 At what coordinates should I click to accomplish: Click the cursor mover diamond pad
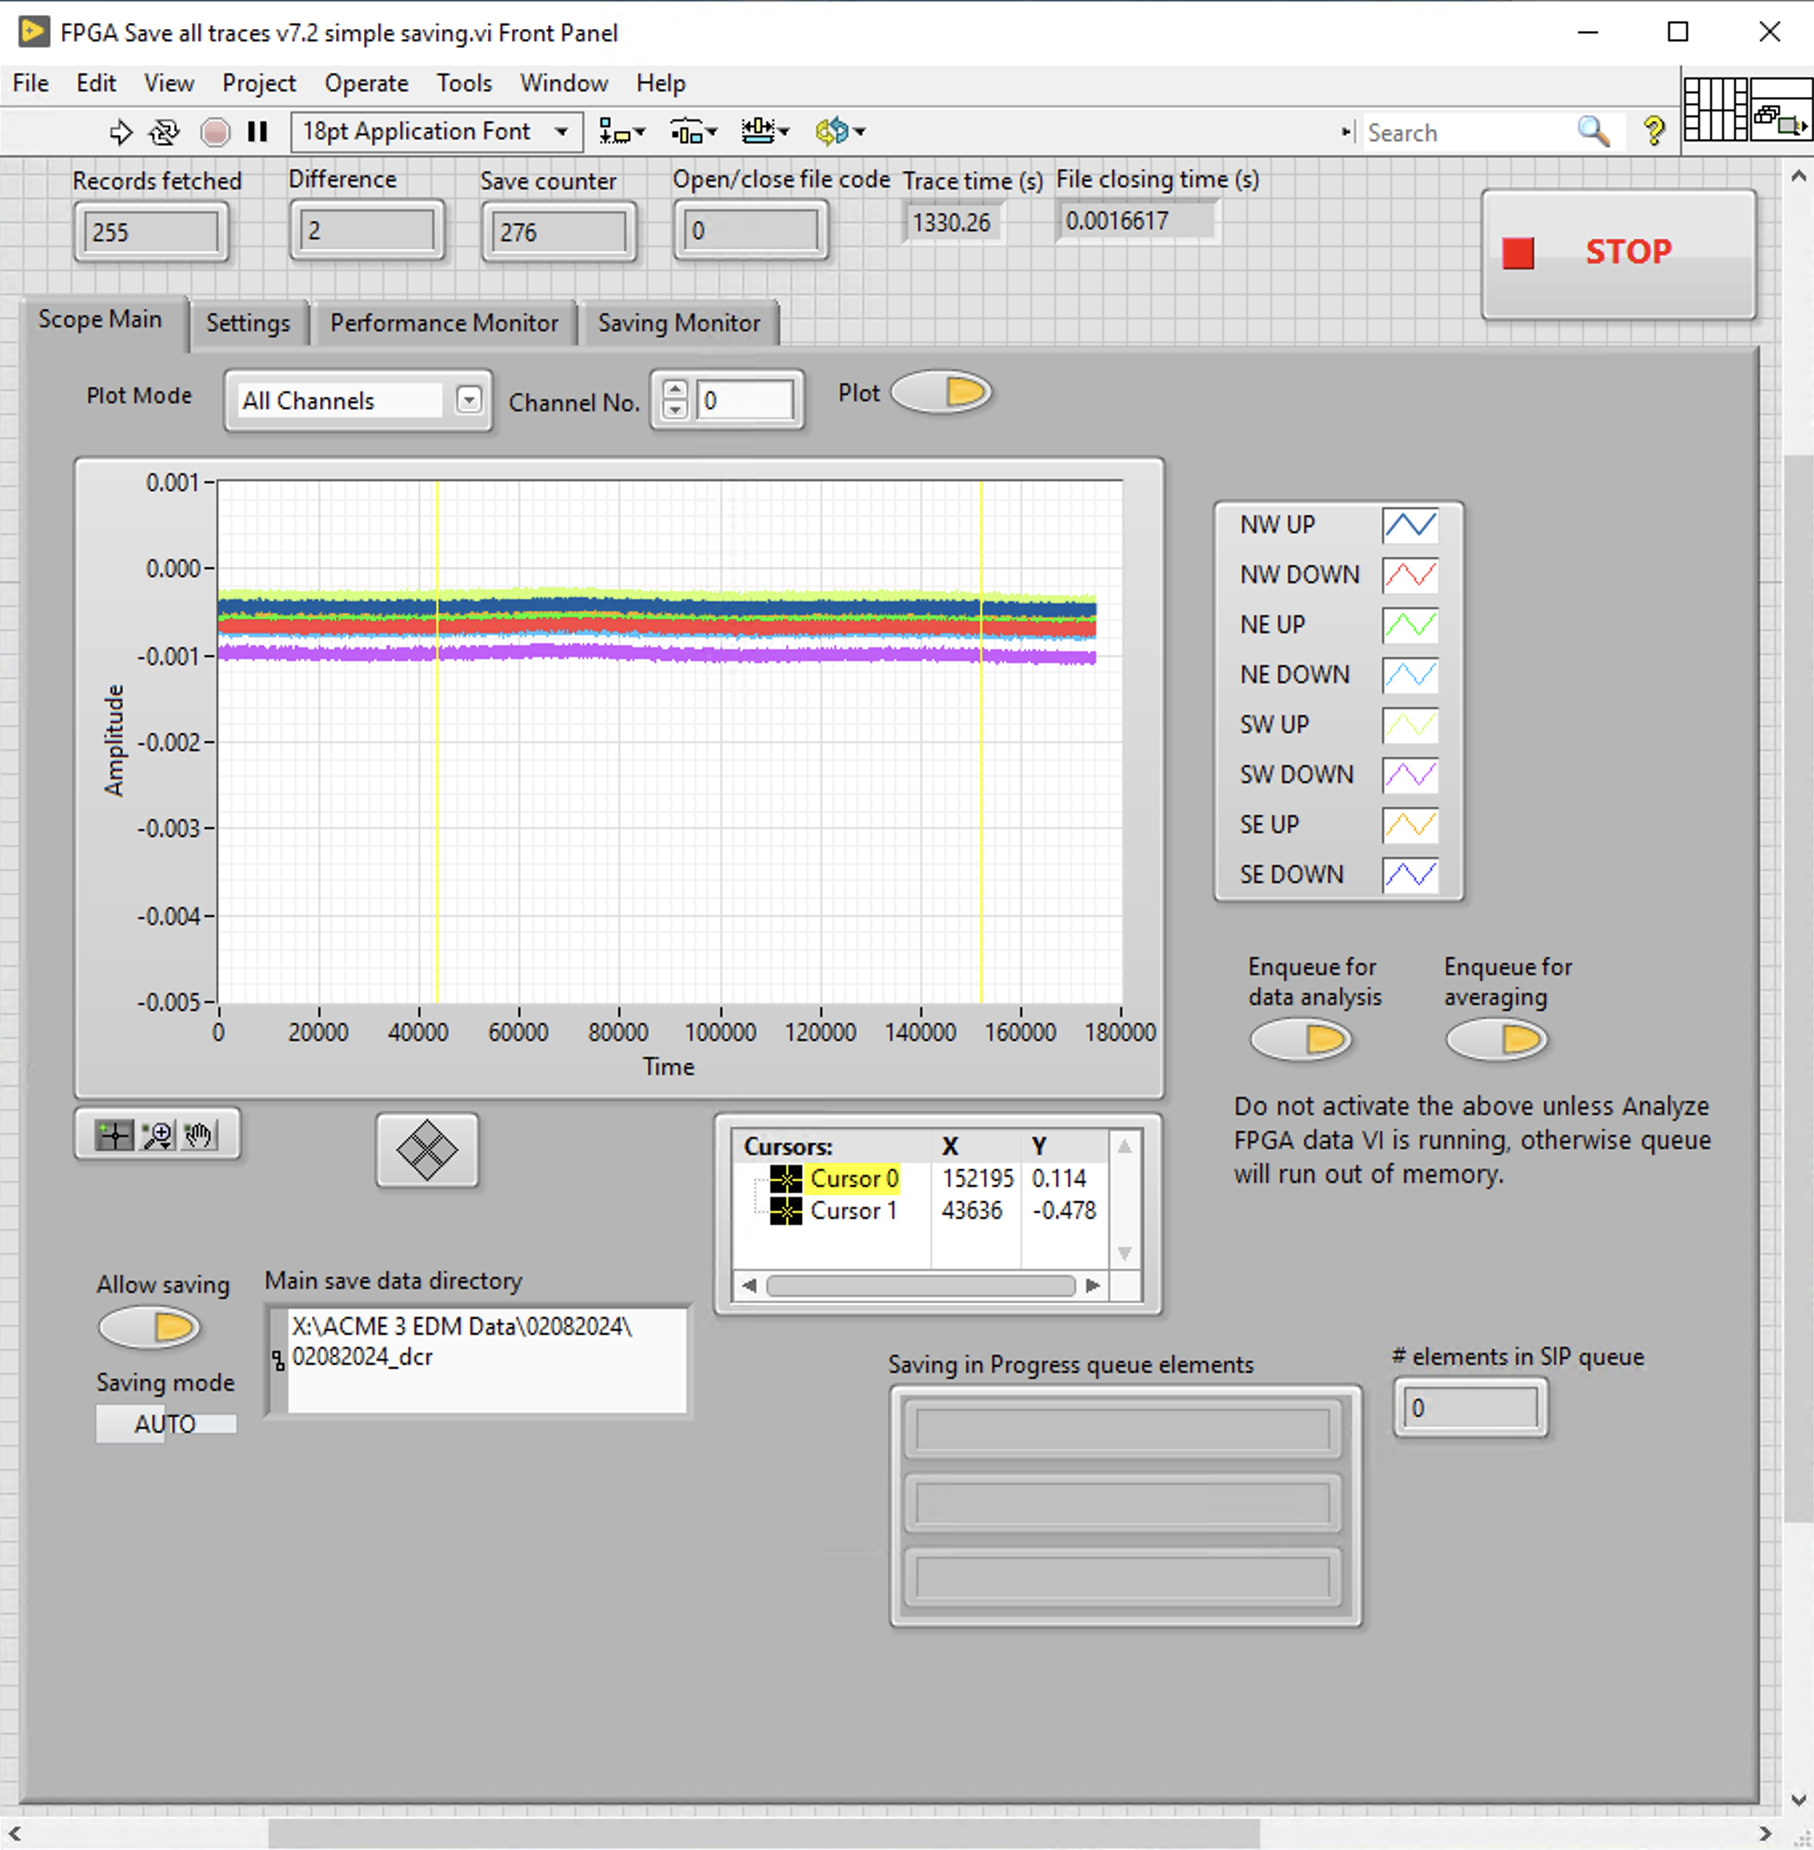(x=427, y=1150)
